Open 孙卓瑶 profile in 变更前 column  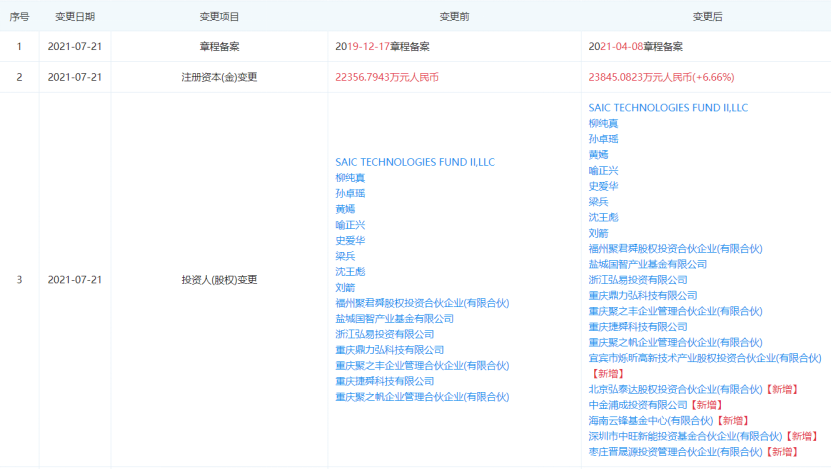point(350,193)
